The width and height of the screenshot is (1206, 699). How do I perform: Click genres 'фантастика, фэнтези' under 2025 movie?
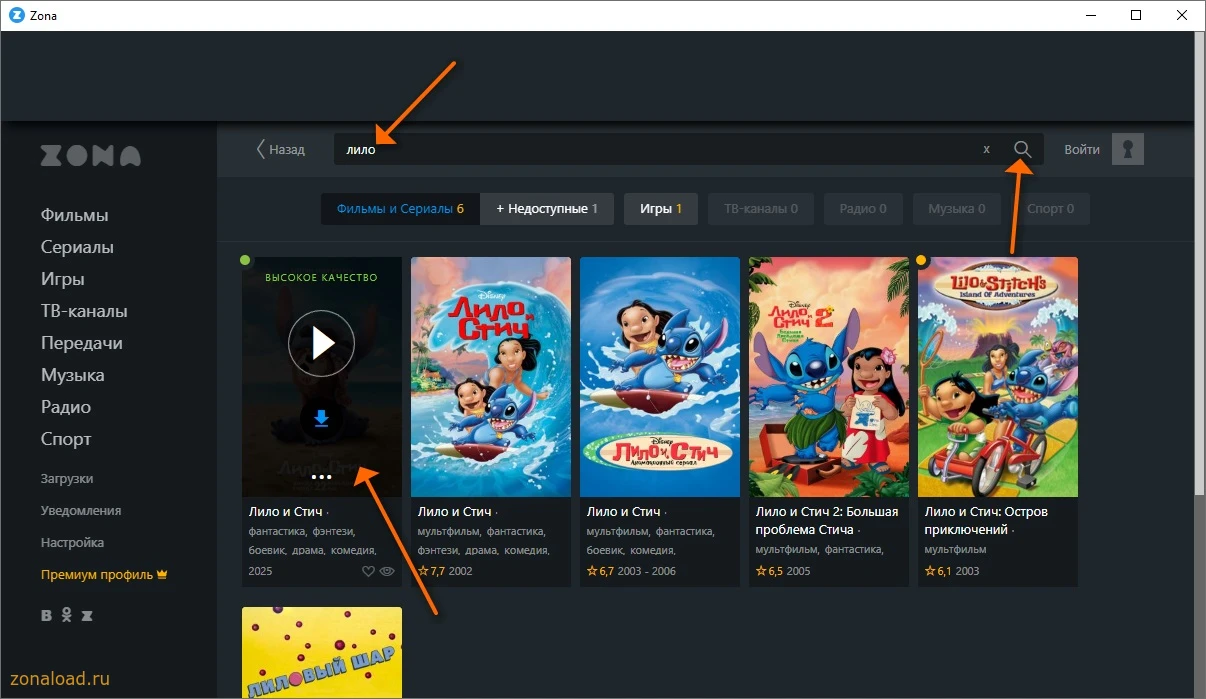pyautogui.click(x=302, y=531)
